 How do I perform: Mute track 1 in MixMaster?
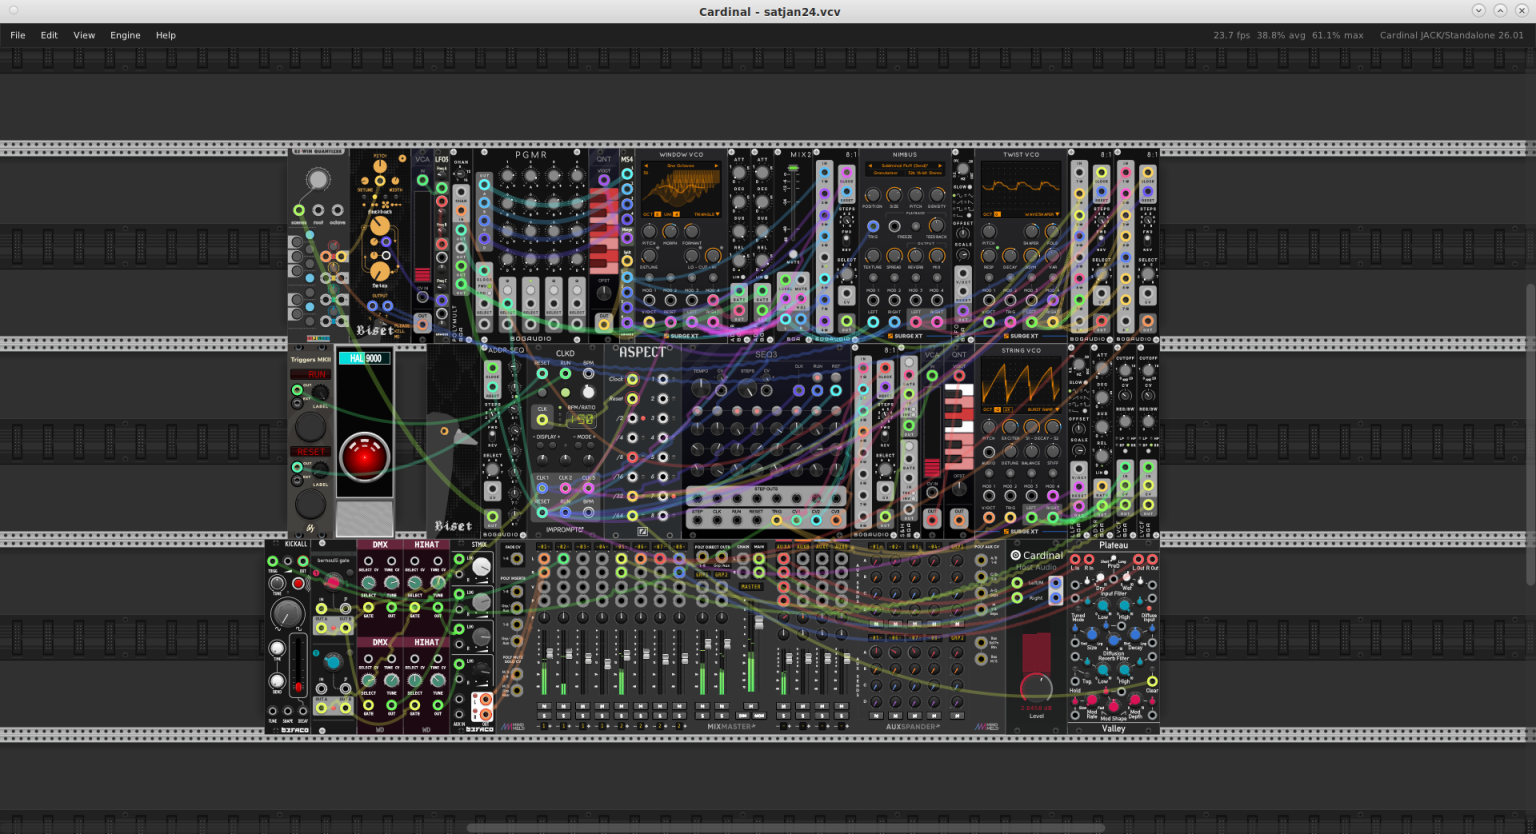click(544, 706)
